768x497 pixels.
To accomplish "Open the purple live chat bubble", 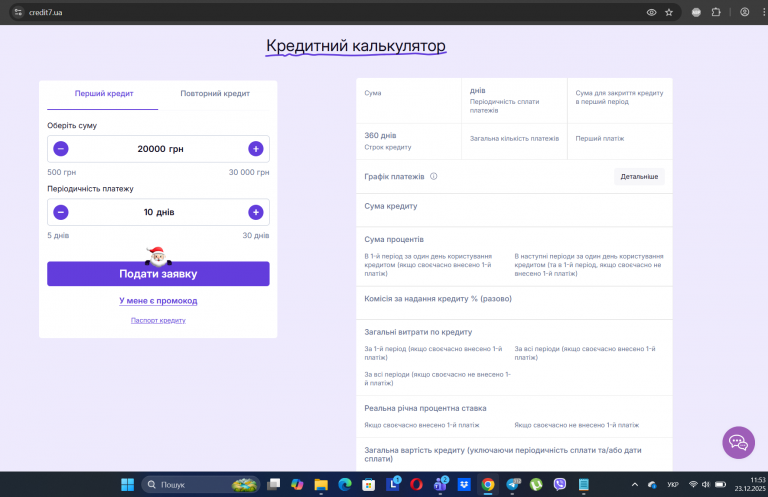I will pos(738,443).
